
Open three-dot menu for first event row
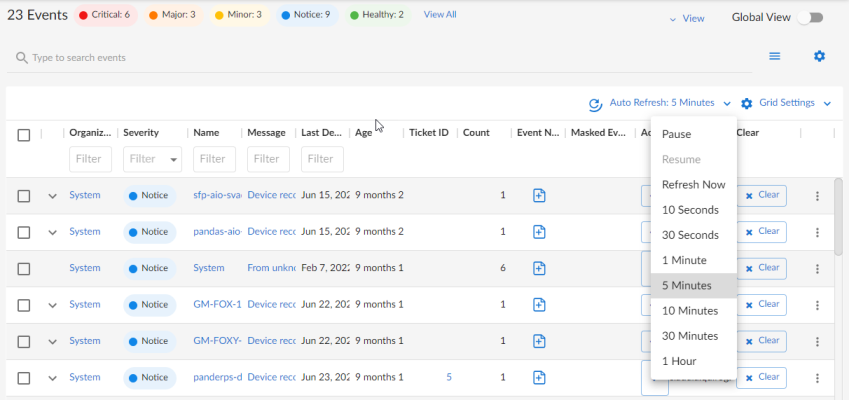coord(817,196)
